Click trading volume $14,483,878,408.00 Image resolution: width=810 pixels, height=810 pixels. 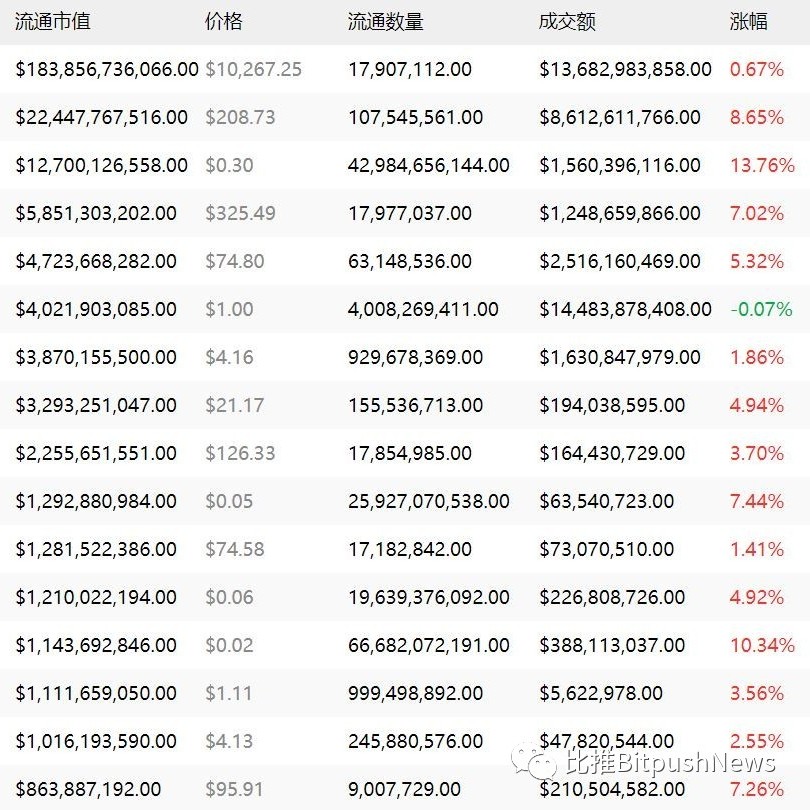pos(626,309)
